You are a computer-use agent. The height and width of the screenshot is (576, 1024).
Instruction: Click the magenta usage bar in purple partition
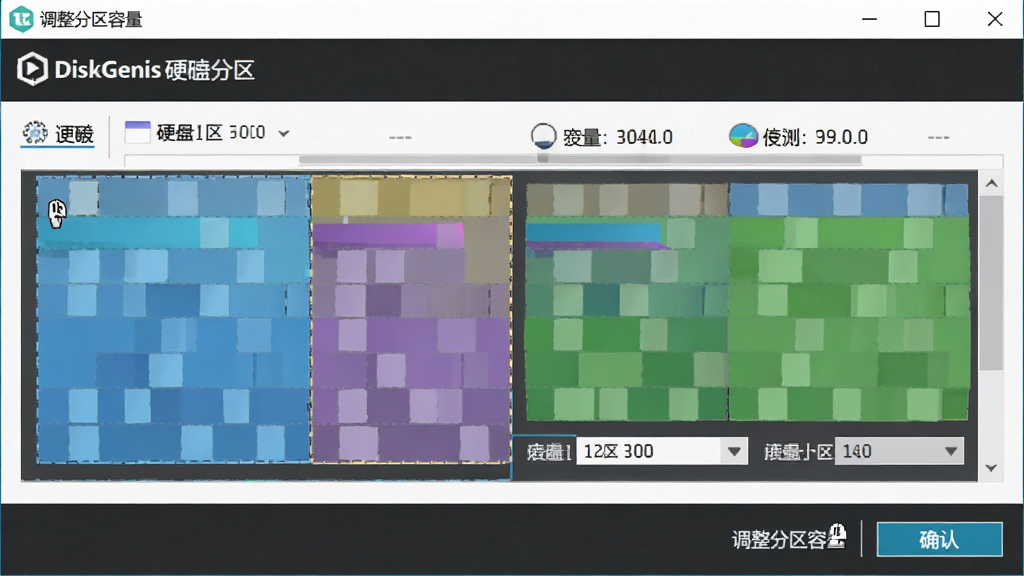[x=388, y=236]
